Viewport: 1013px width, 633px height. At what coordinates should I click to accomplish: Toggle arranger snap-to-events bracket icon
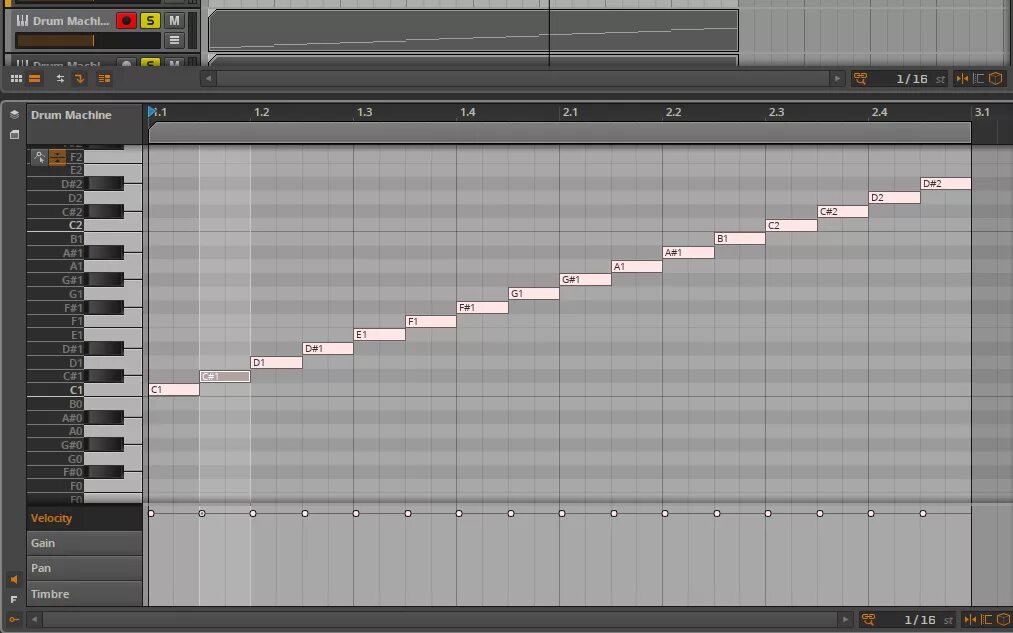[x=979, y=79]
